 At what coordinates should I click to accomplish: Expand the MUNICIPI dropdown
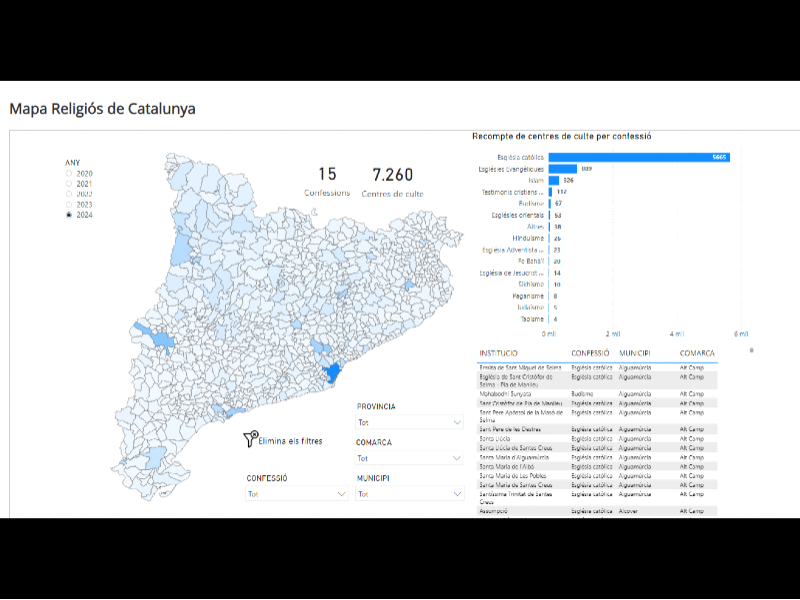pos(410,494)
